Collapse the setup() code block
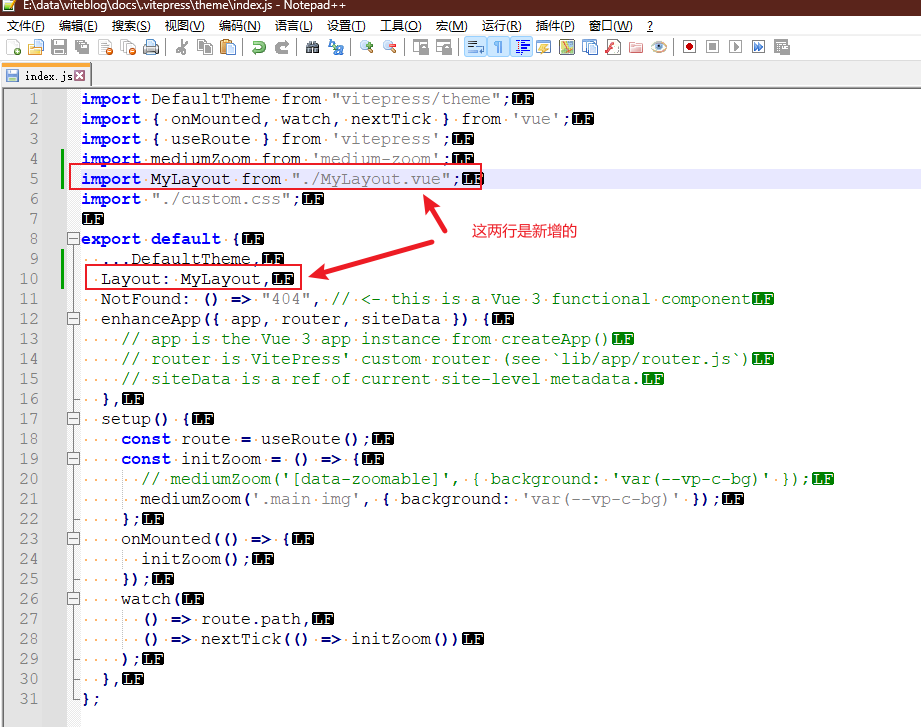Screen dimensions: 921x727 pyautogui.click(x=72, y=418)
